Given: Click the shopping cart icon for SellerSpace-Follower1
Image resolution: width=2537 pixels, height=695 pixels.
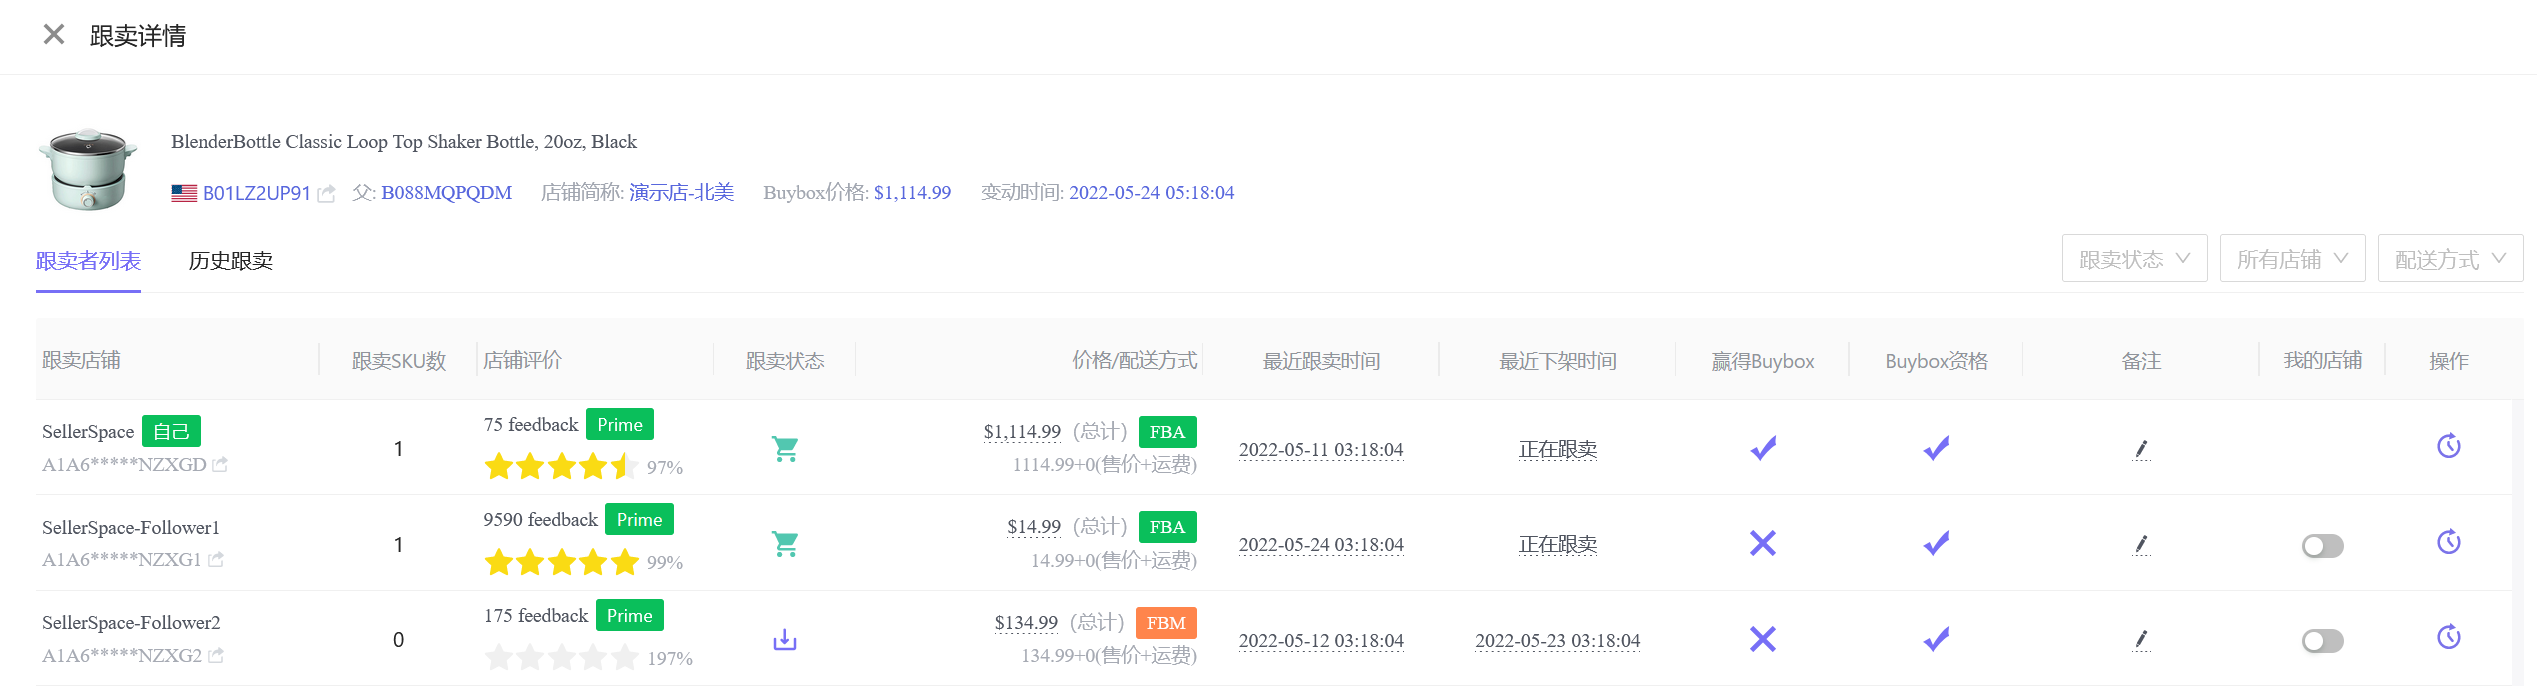Looking at the screenshot, I should pos(785,544).
